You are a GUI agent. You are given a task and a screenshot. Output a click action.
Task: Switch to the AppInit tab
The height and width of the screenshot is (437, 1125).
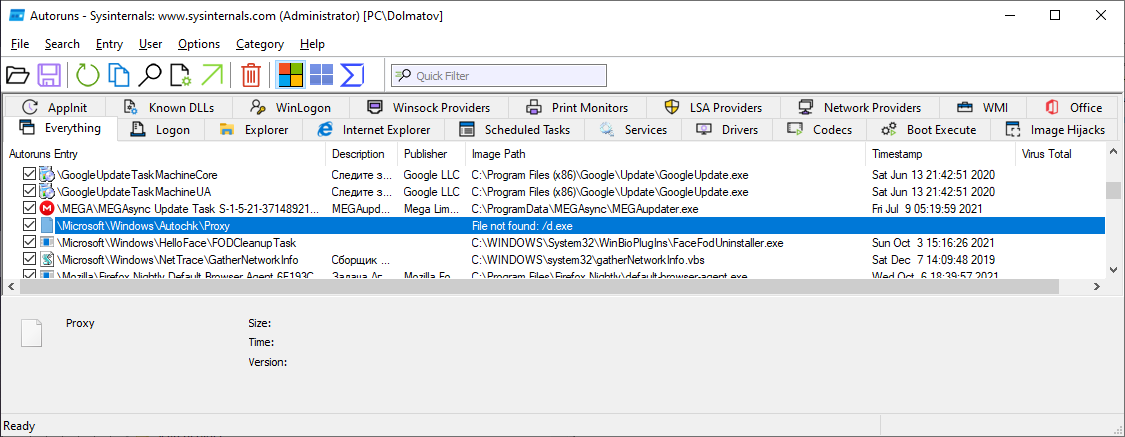[55, 108]
